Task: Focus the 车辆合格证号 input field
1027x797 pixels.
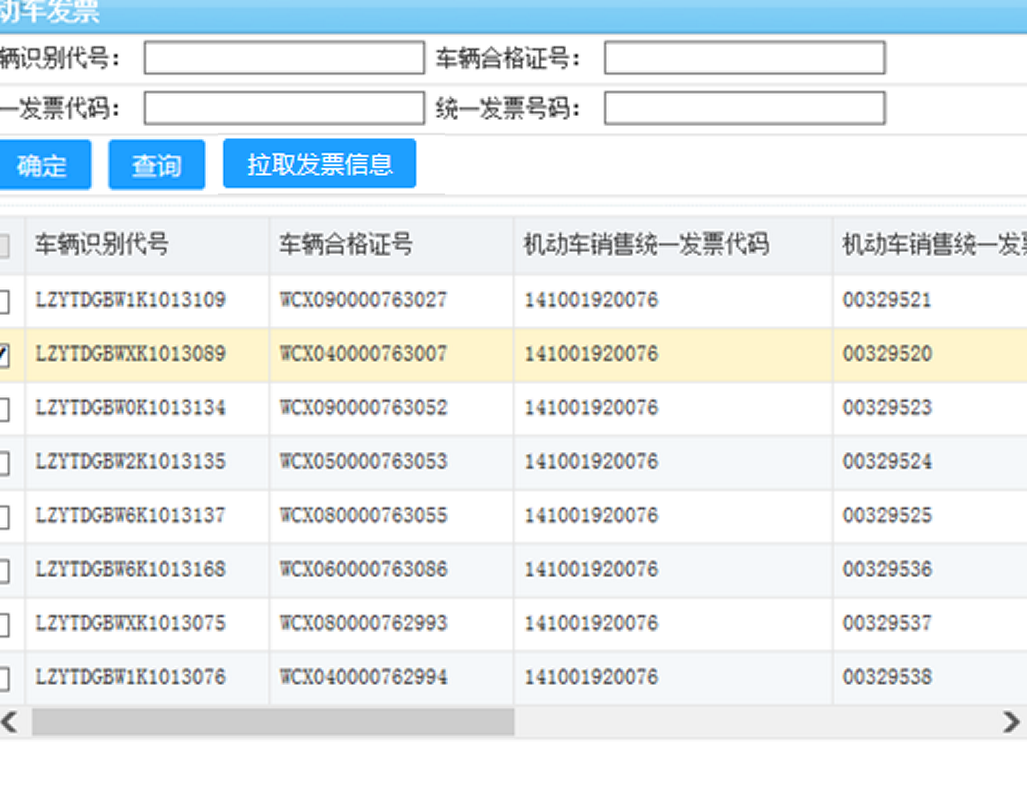Action: point(744,58)
